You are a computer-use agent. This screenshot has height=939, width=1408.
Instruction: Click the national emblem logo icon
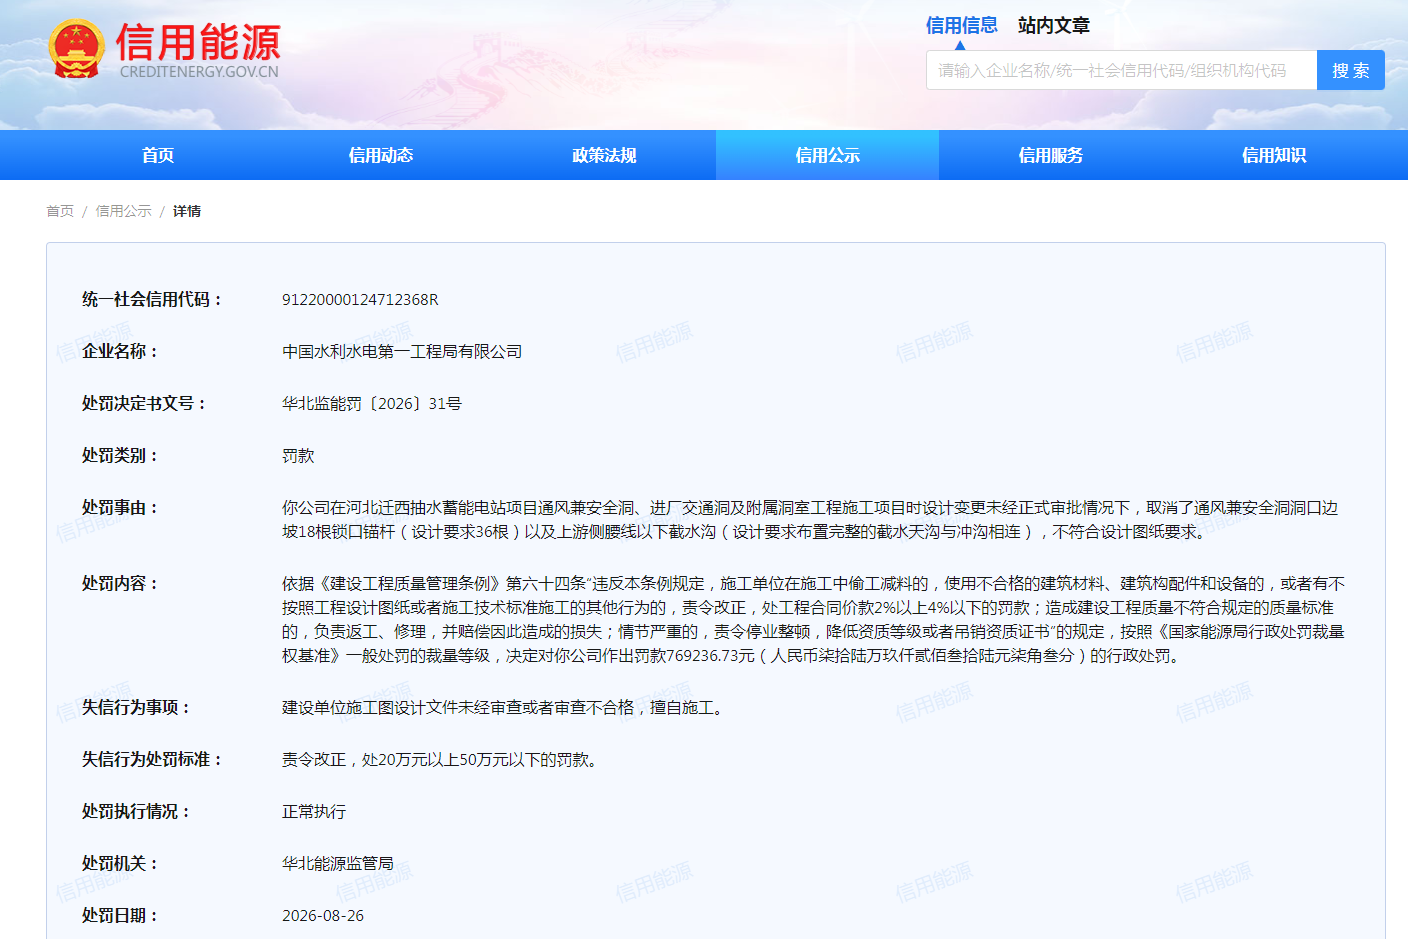77,48
